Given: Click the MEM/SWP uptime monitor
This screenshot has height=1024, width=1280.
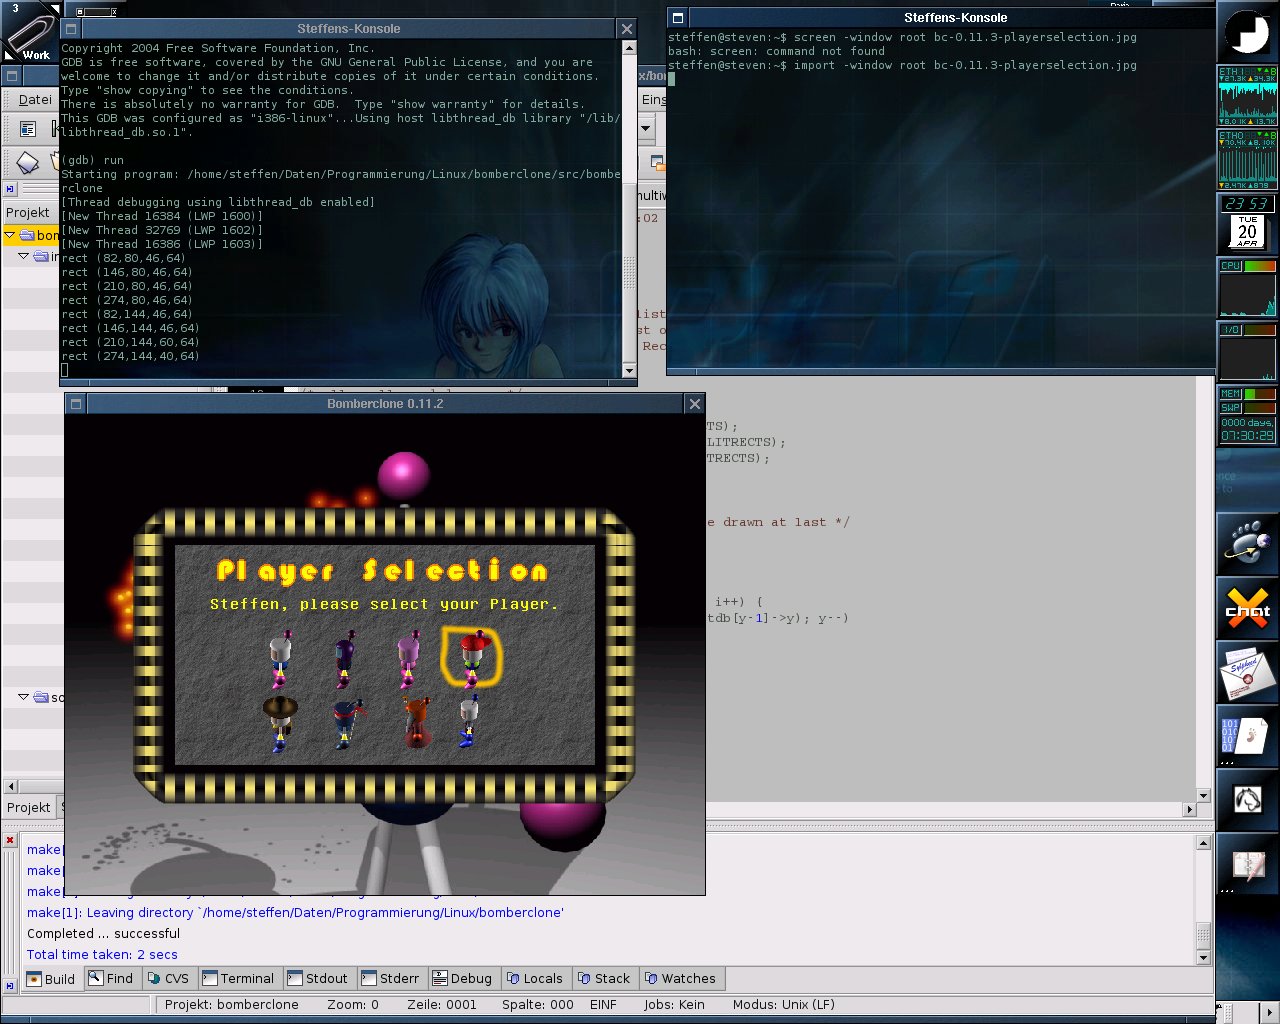Looking at the screenshot, I should pos(1247,415).
